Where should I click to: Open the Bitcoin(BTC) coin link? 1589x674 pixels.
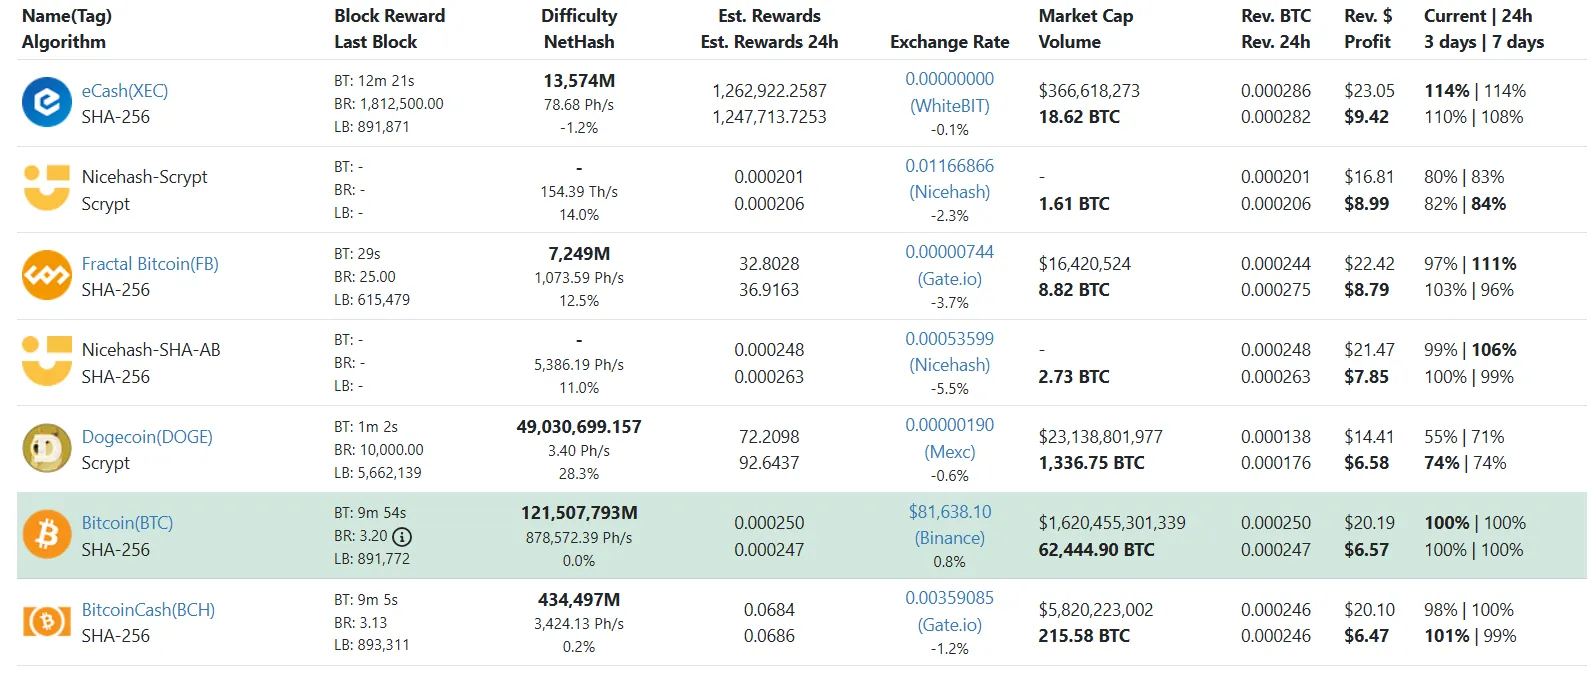[127, 523]
